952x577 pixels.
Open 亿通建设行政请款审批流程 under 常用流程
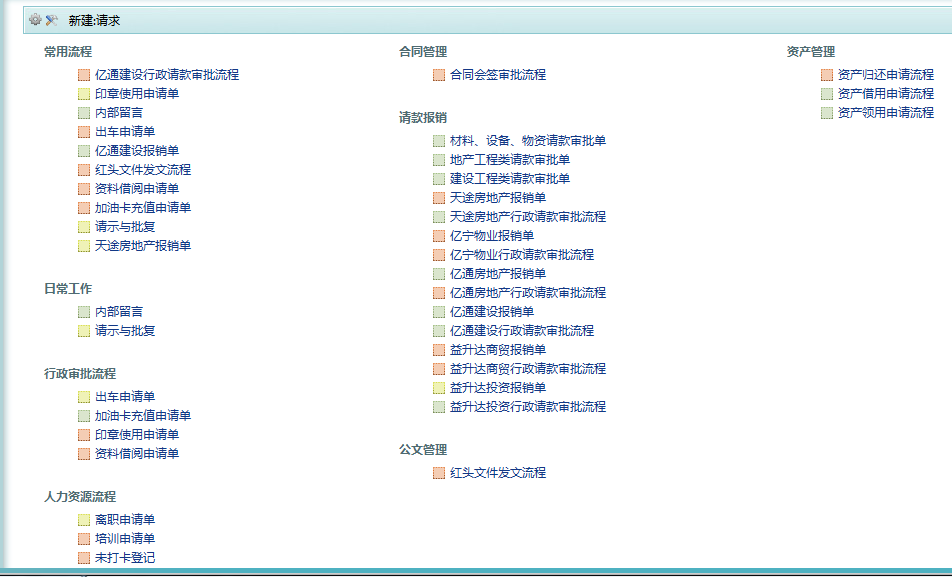[x=167, y=75]
